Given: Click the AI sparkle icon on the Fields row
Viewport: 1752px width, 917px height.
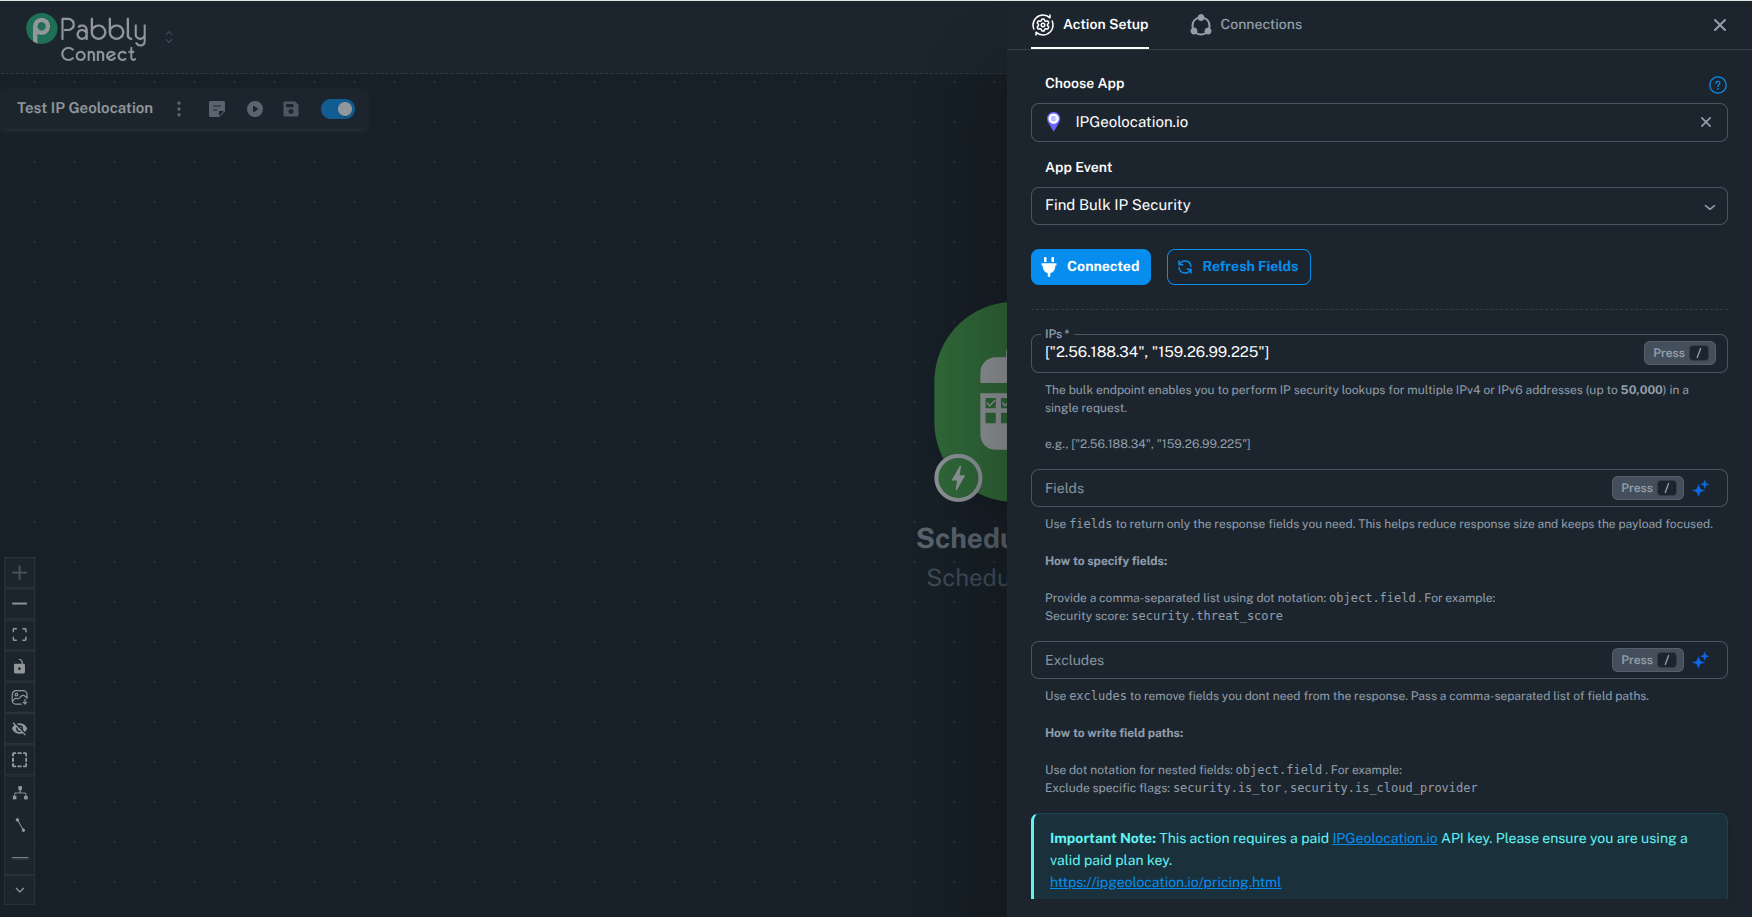Looking at the screenshot, I should (1701, 488).
